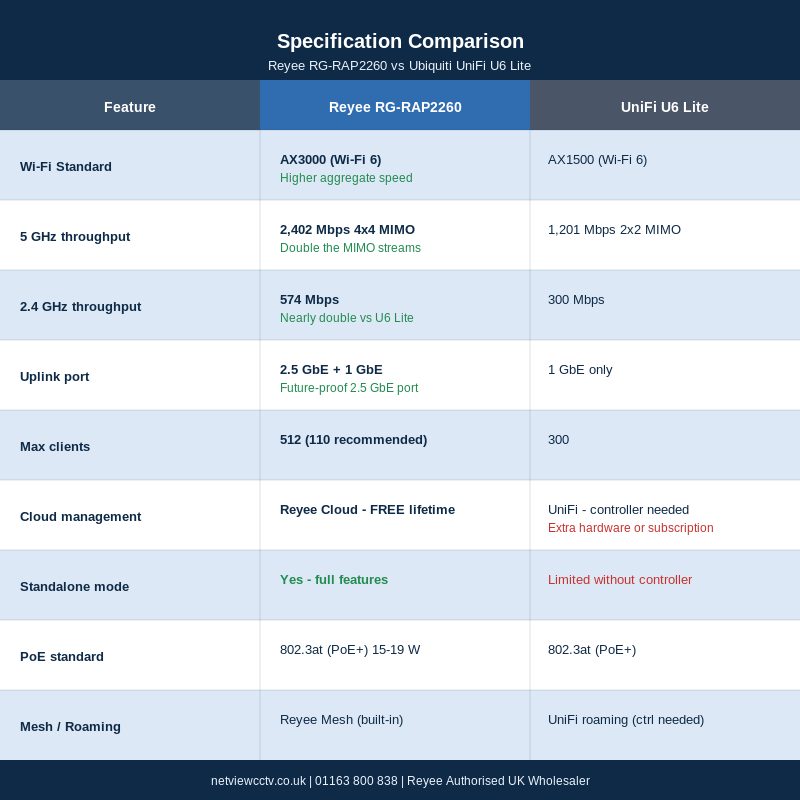
Task: Click the UniFi '802.3at (PoE+)' value
Action: point(592,649)
